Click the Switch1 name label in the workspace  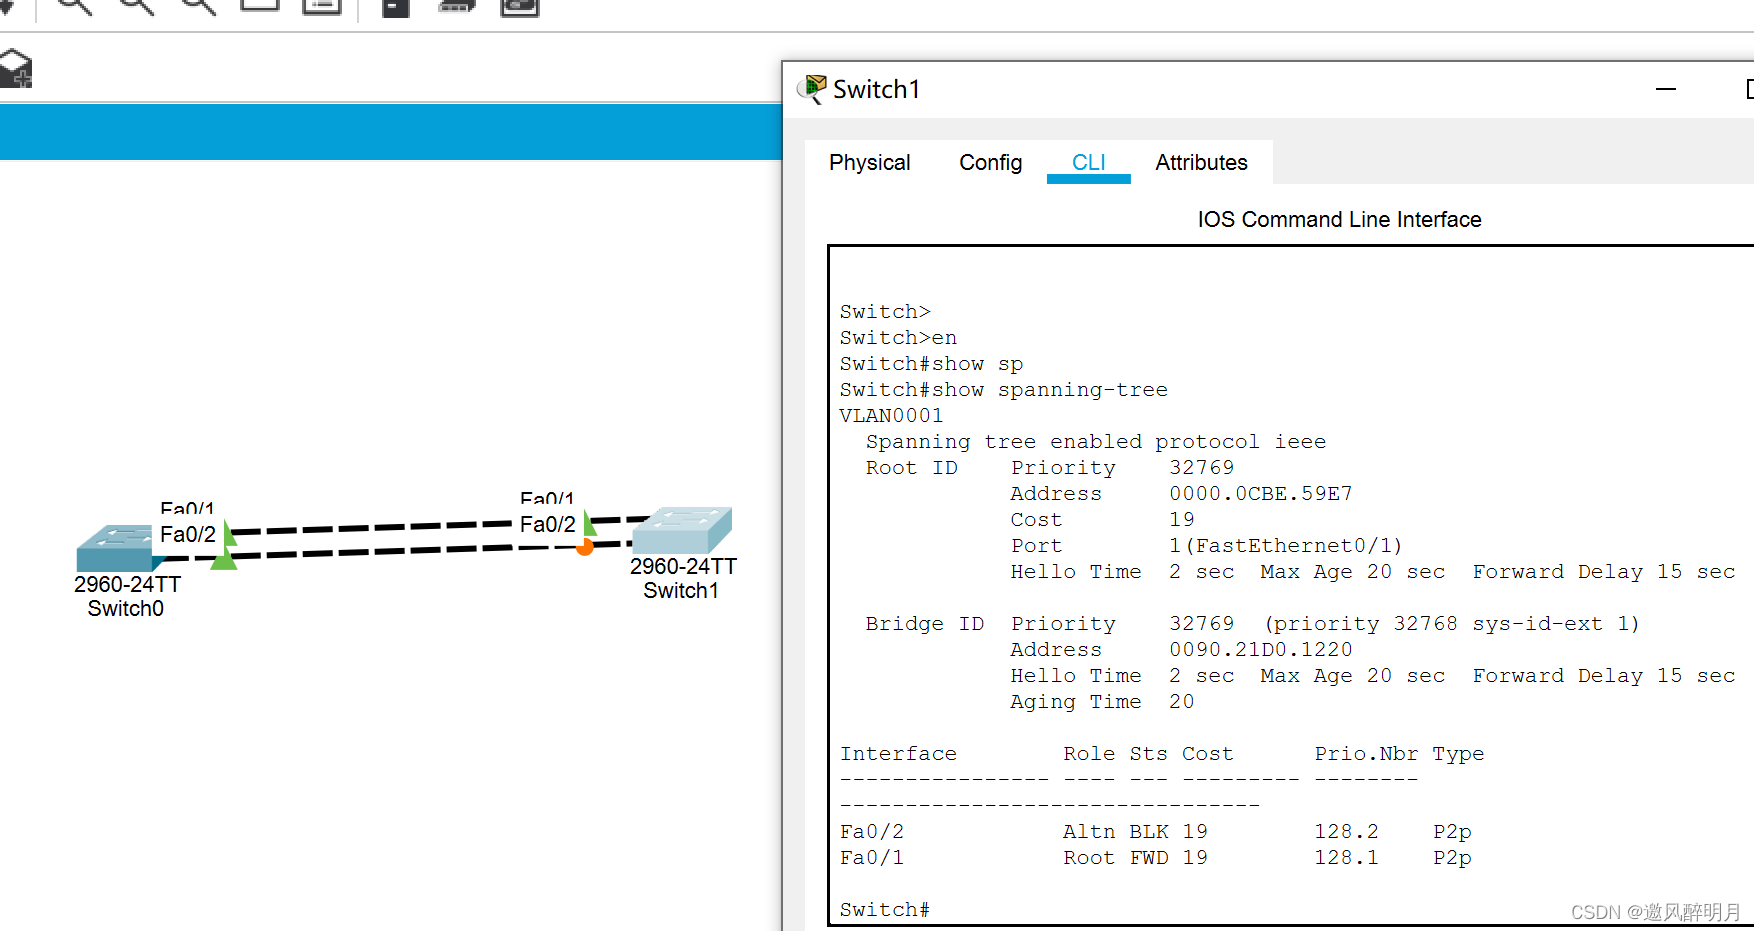coord(681,591)
